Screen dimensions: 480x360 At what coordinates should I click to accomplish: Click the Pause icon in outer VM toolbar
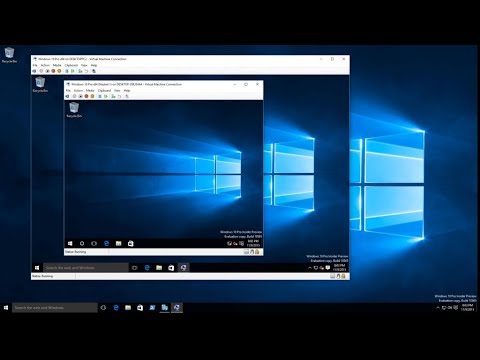(x=67, y=71)
